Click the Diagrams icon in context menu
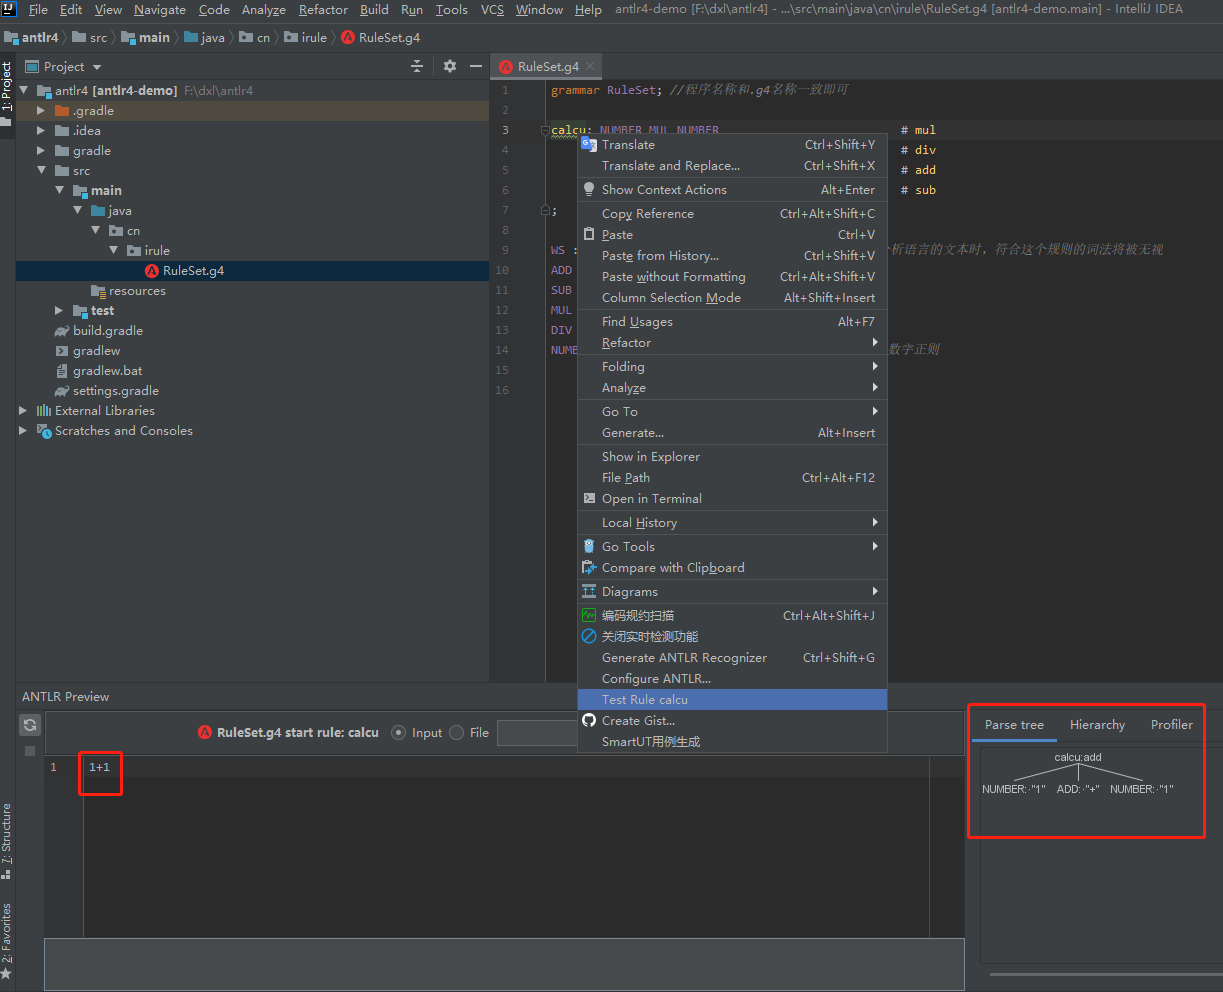1223x992 pixels. (589, 591)
